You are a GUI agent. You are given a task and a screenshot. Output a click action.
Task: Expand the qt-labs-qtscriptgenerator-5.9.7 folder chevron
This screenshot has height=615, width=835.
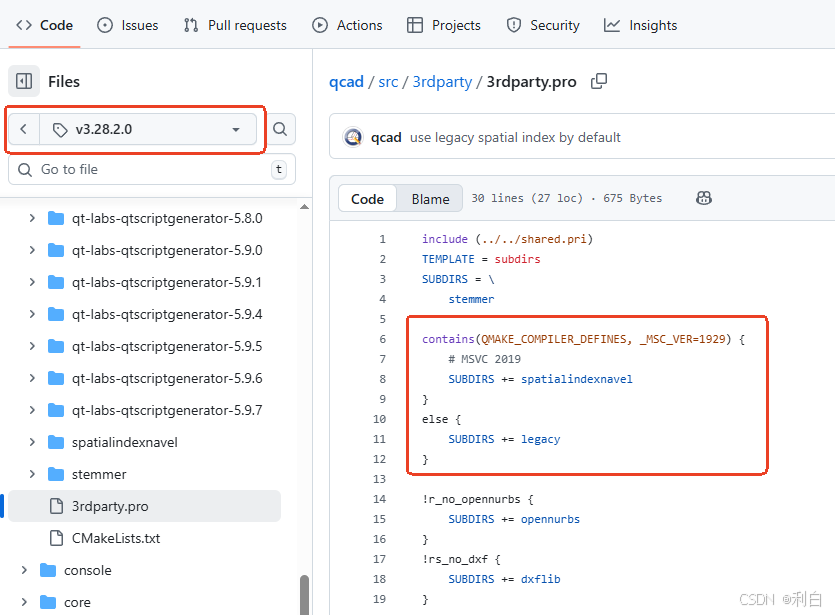click(x=32, y=411)
